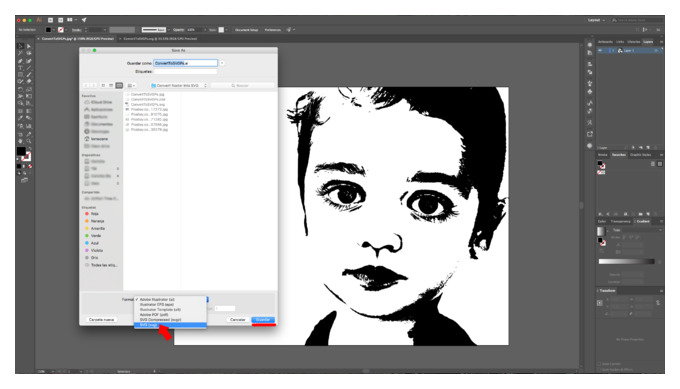Image resolution: width=680 pixels, height=389 pixels.
Task: Toggle the Scale Corners checkbox
Action: pyautogui.click(x=599, y=364)
